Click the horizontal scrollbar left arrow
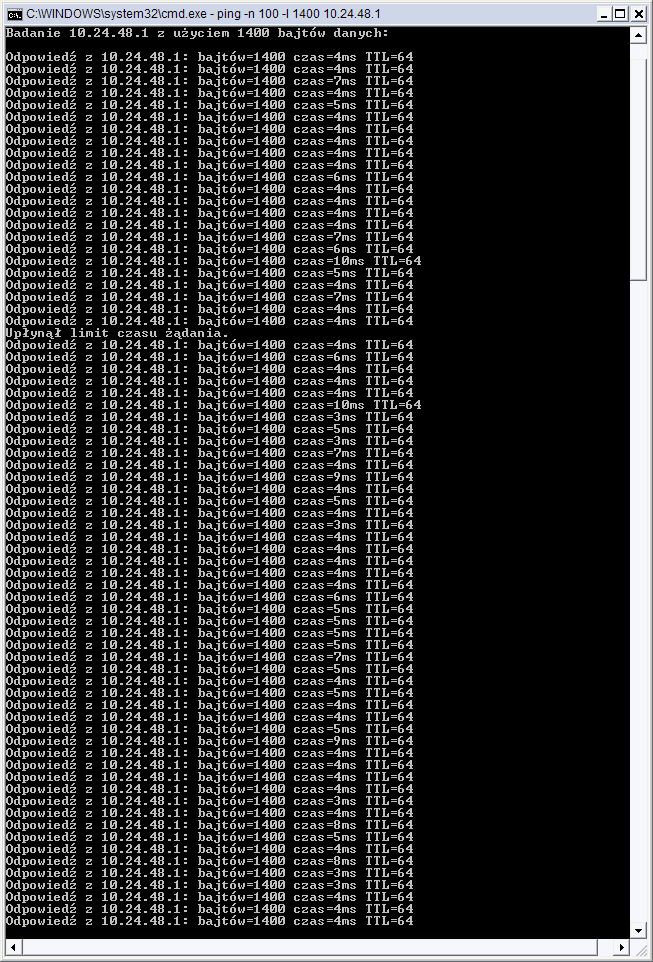The image size is (653, 962). (x=14, y=947)
